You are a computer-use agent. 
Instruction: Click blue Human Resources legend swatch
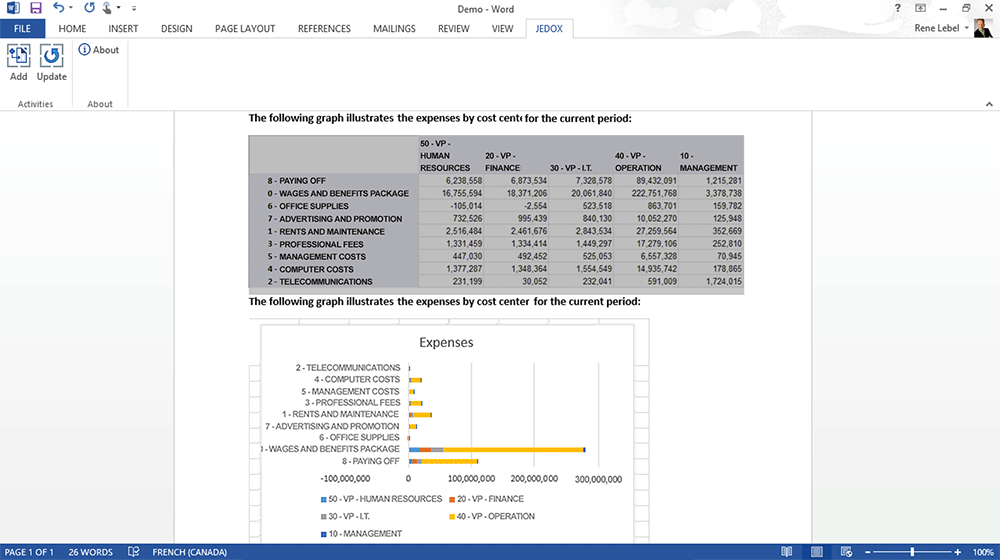324,499
